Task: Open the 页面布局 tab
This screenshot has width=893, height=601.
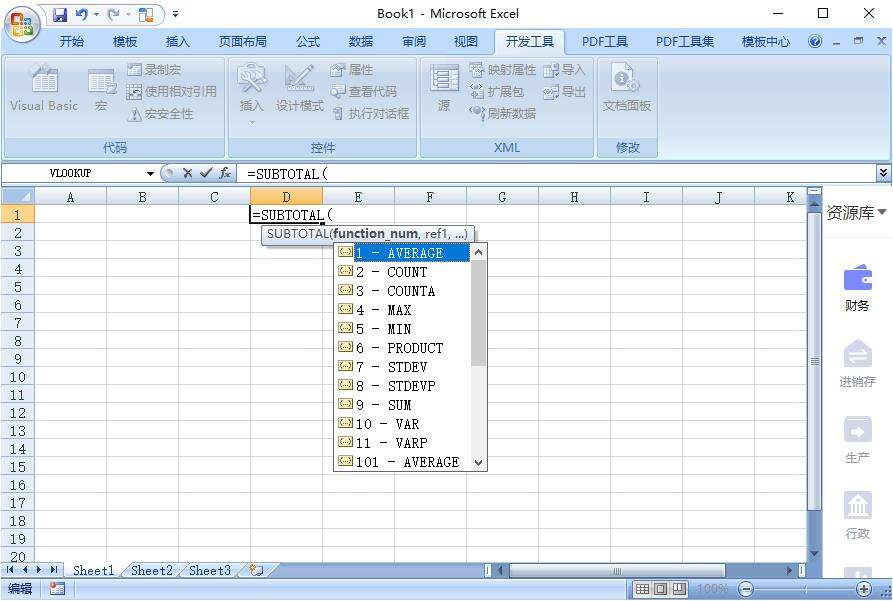Action: tap(243, 41)
